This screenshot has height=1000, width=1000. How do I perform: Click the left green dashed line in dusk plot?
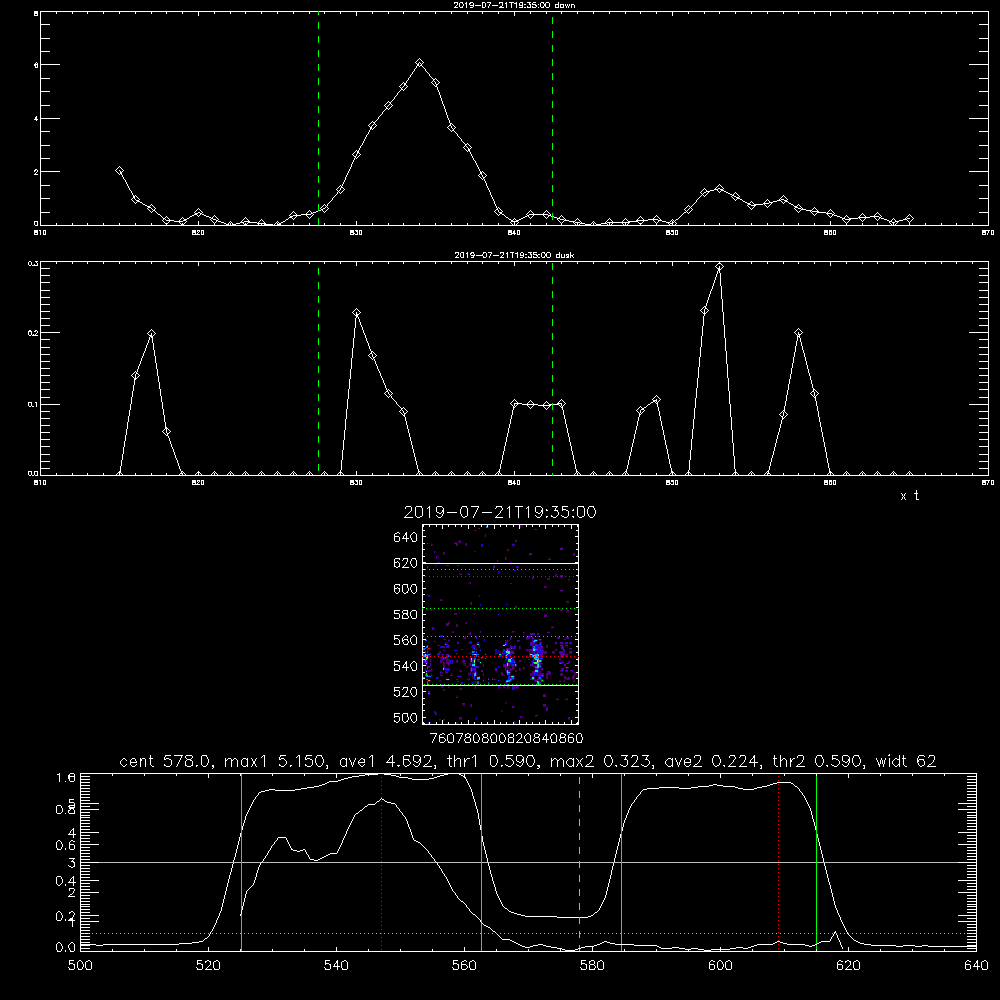click(x=318, y=368)
